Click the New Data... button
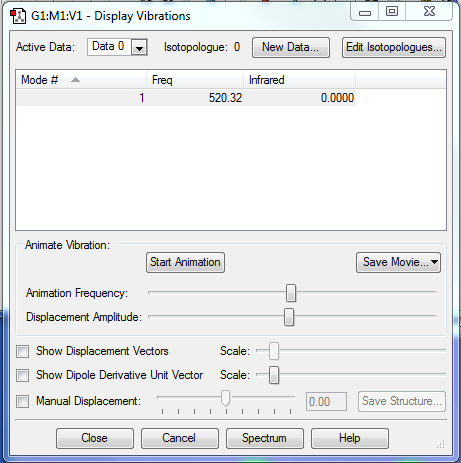This screenshot has width=461, height=463. [291, 47]
